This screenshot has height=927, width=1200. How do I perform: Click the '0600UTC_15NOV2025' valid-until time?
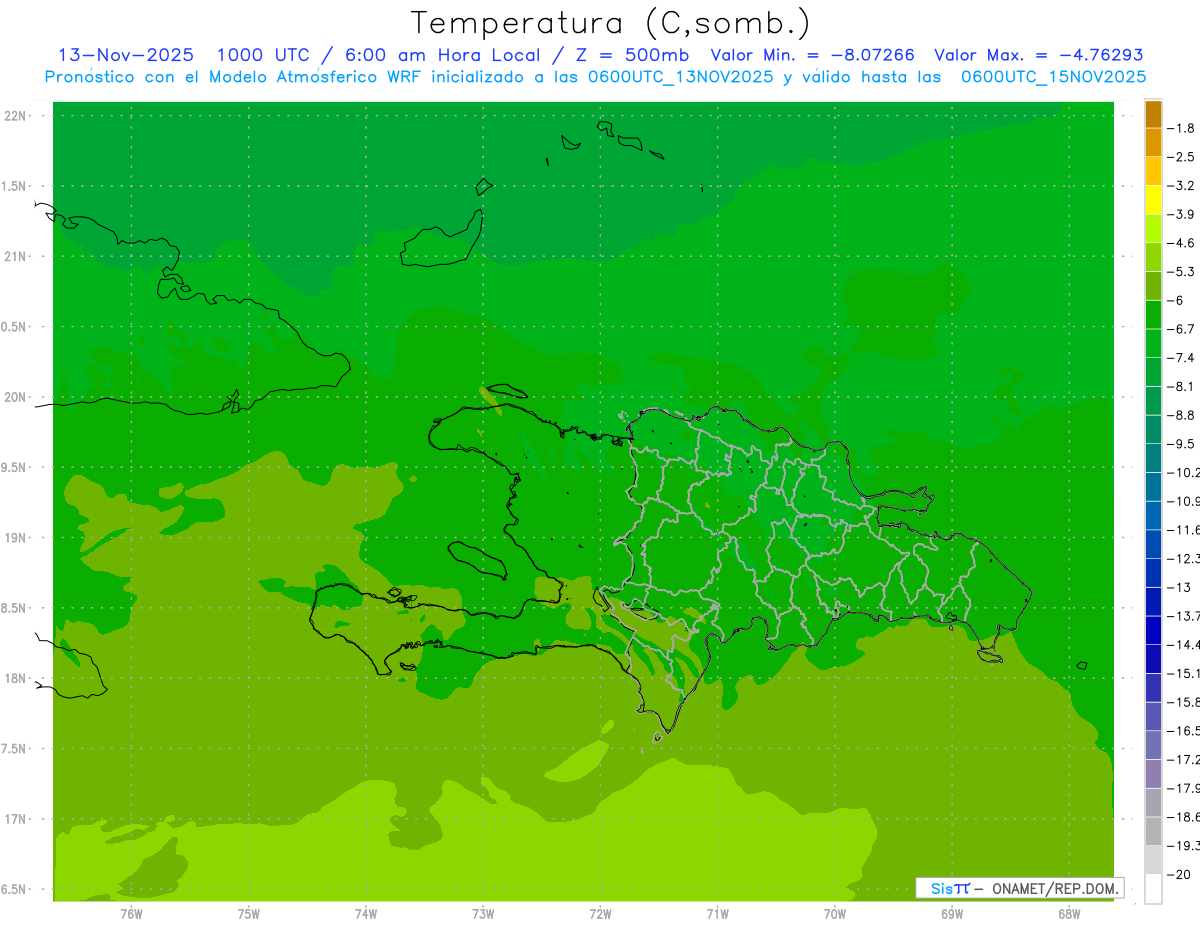pos(1053,76)
